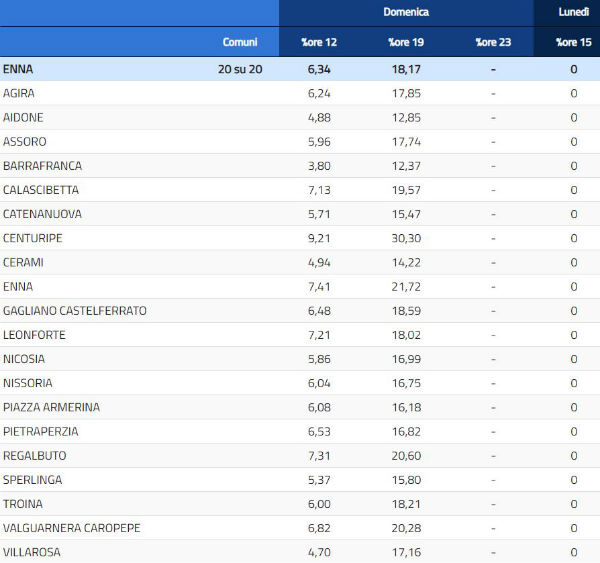Select the NICOSIA name
The image size is (600, 563).
(24, 359)
